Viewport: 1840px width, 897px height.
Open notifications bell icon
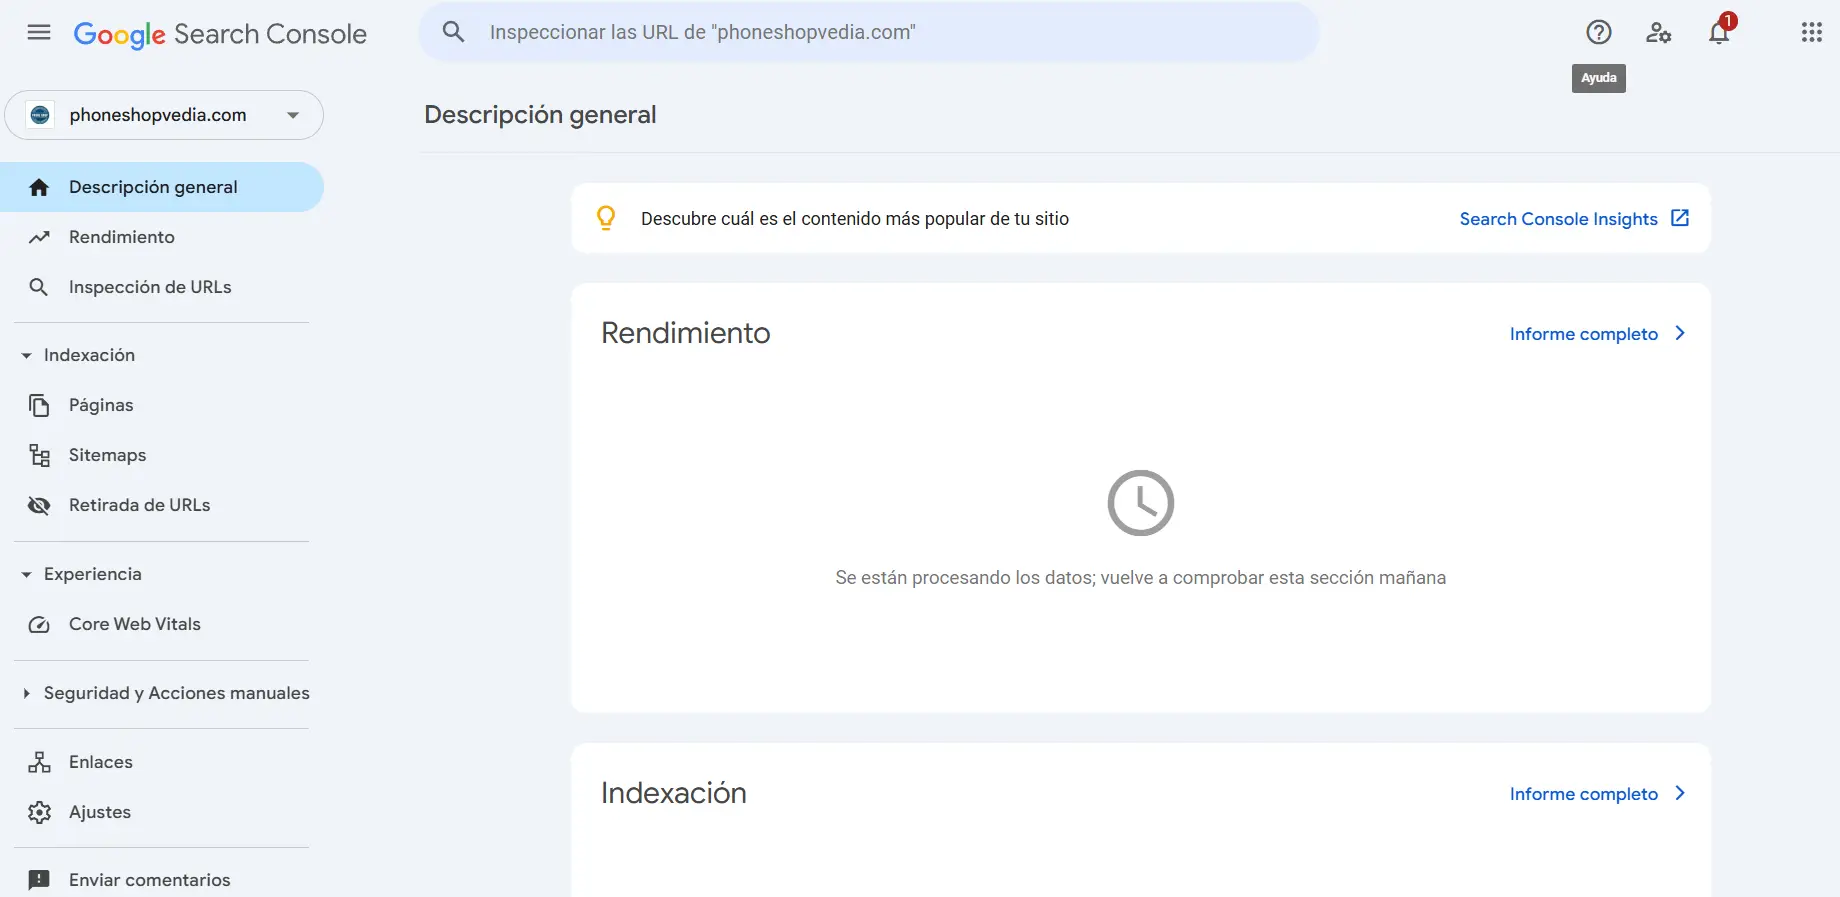tap(1719, 33)
